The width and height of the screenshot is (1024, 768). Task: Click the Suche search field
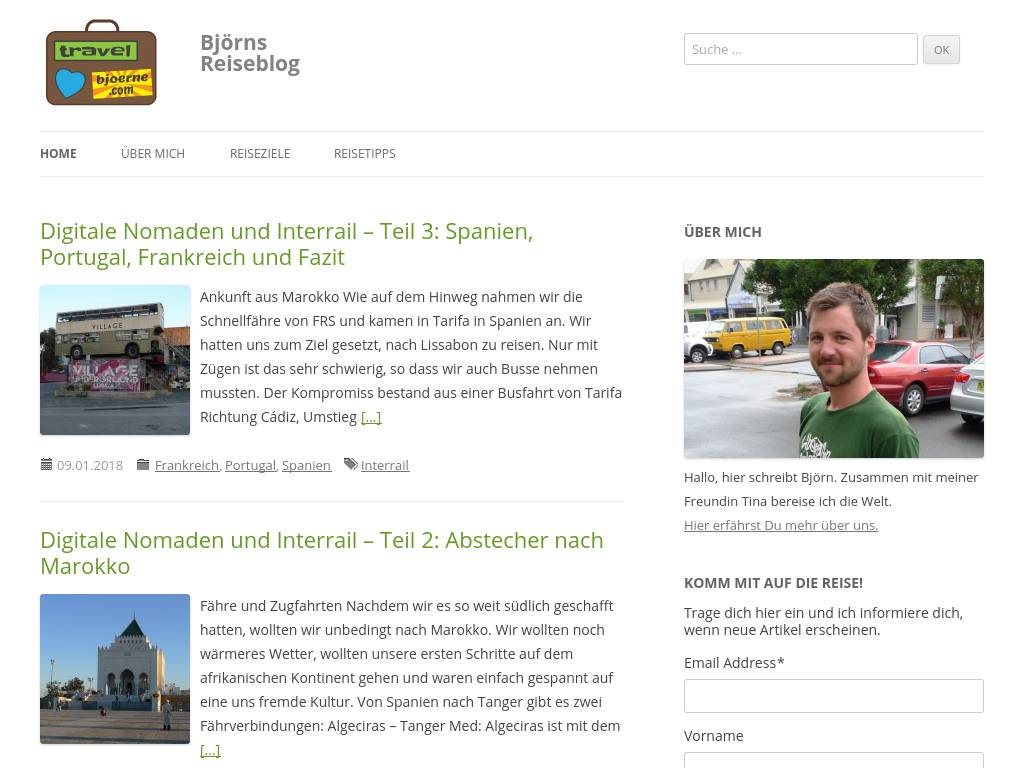tap(801, 49)
